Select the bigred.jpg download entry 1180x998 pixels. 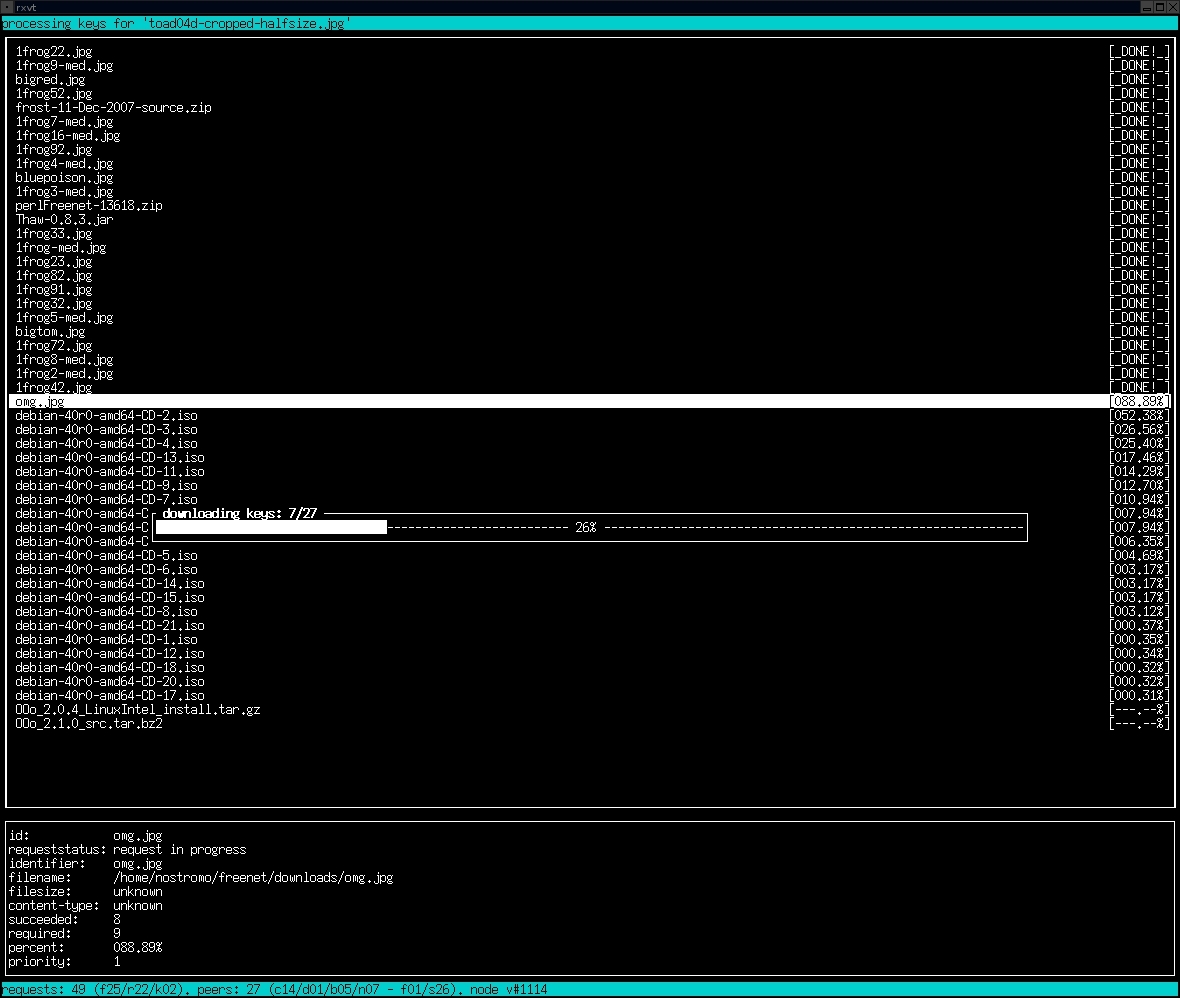[50, 80]
